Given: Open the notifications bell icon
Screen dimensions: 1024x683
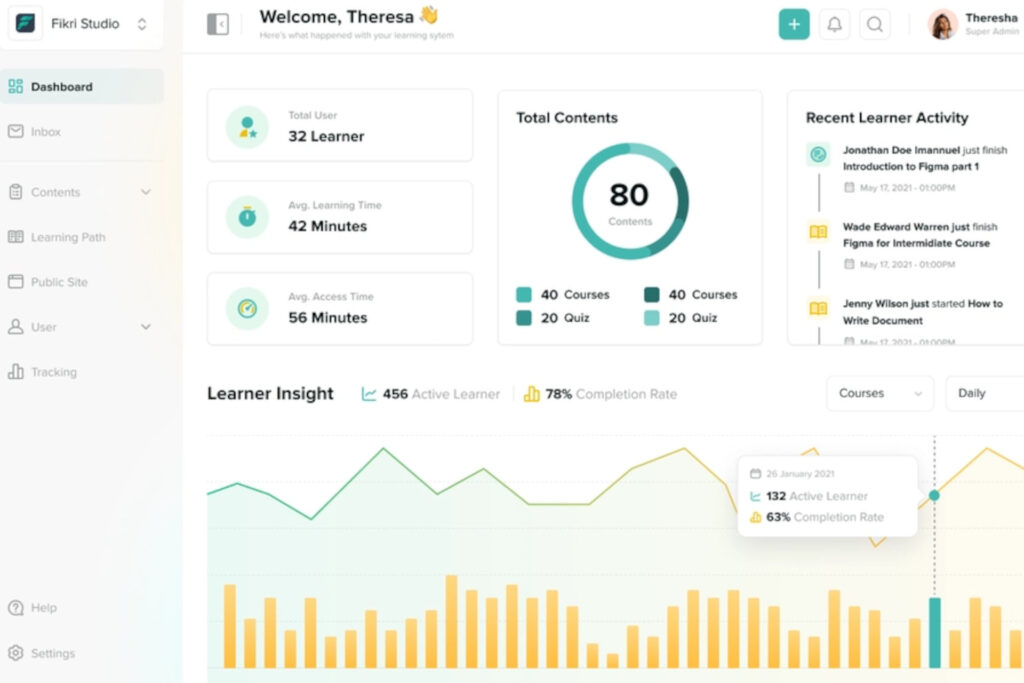Looking at the screenshot, I should [834, 25].
